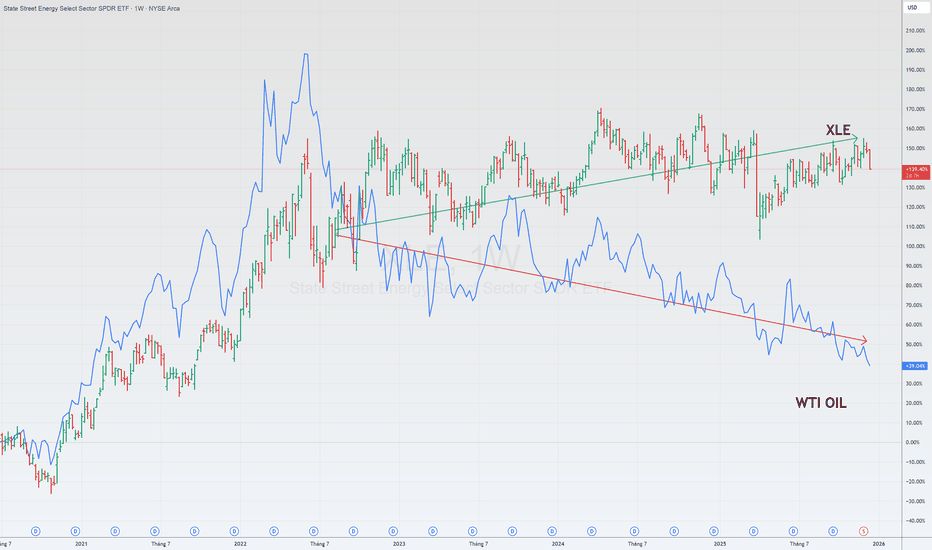Click the 0.00% level on the price scale
This screenshot has height=550, width=932.
click(x=911, y=442)
